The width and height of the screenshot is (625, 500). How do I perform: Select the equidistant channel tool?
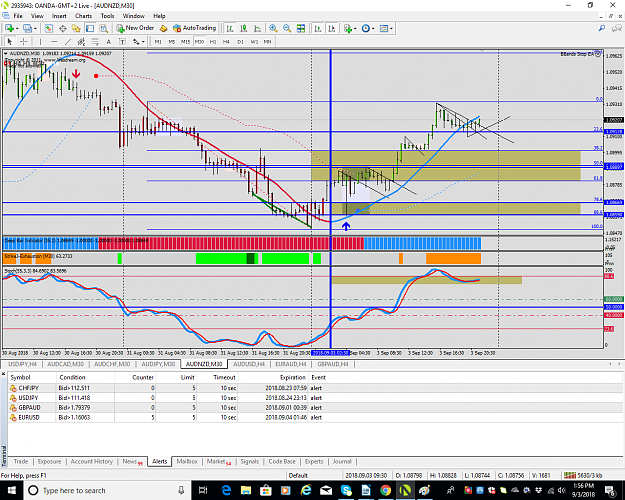[x=81, y=41]
